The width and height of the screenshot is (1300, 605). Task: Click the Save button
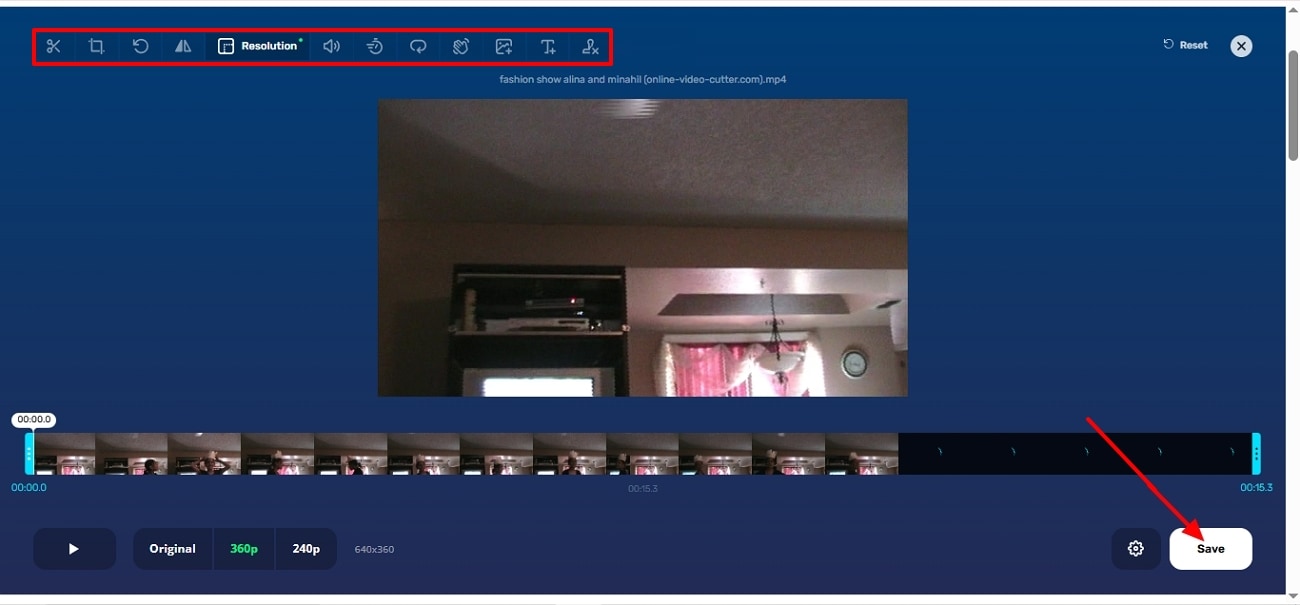1210,548
